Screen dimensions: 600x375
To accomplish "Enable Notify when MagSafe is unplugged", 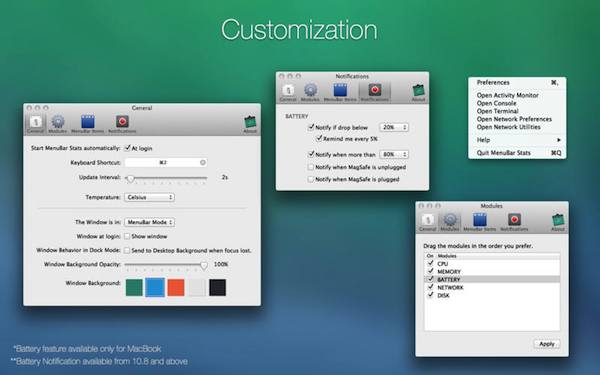I will point(311,167).
